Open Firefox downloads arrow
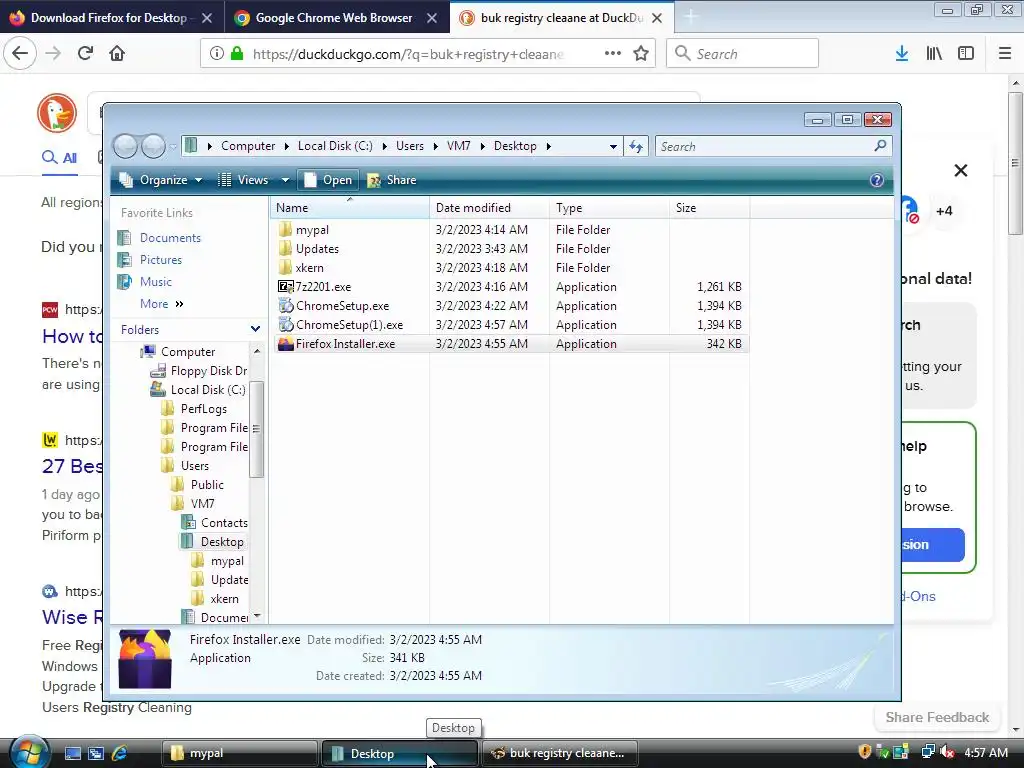This screenshot has width=1024, height=768. pyautogui.click(x=902, y=54)
